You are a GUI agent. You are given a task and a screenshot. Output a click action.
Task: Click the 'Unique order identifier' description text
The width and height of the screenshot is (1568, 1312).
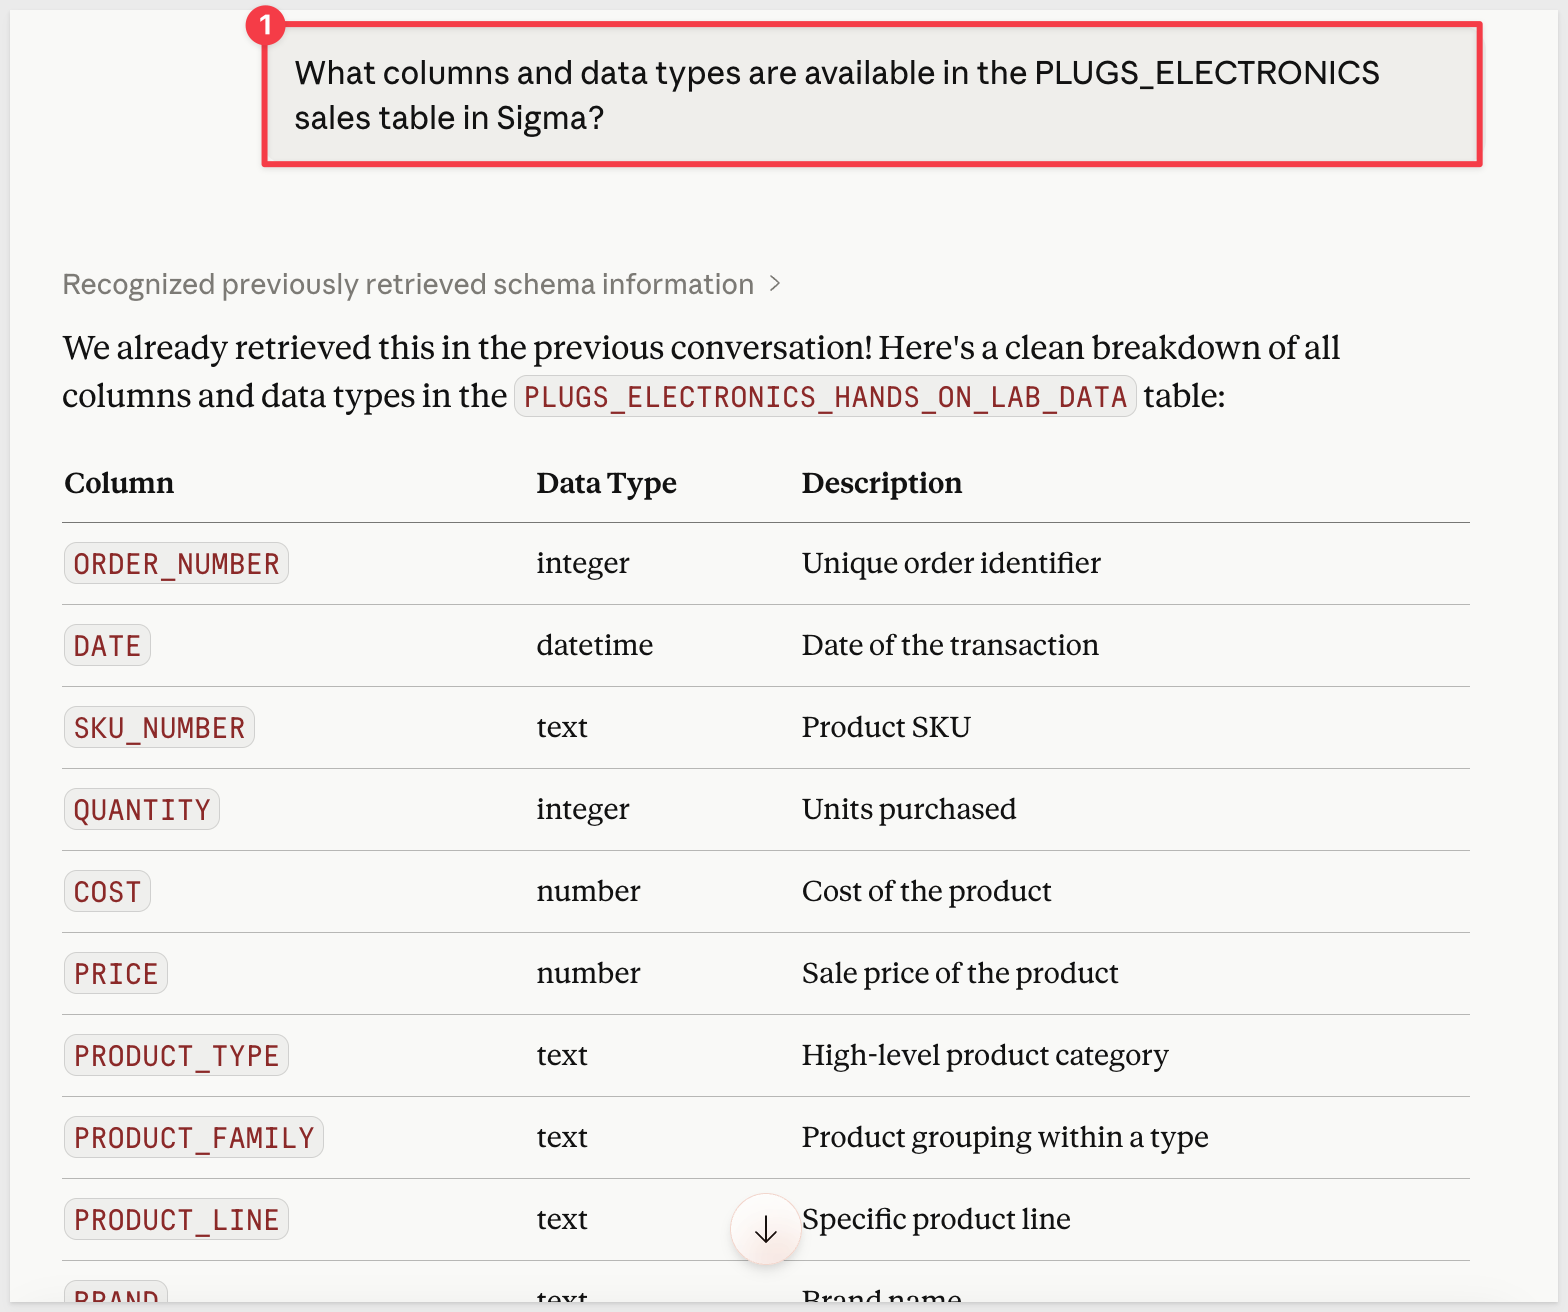click(950, 564)
